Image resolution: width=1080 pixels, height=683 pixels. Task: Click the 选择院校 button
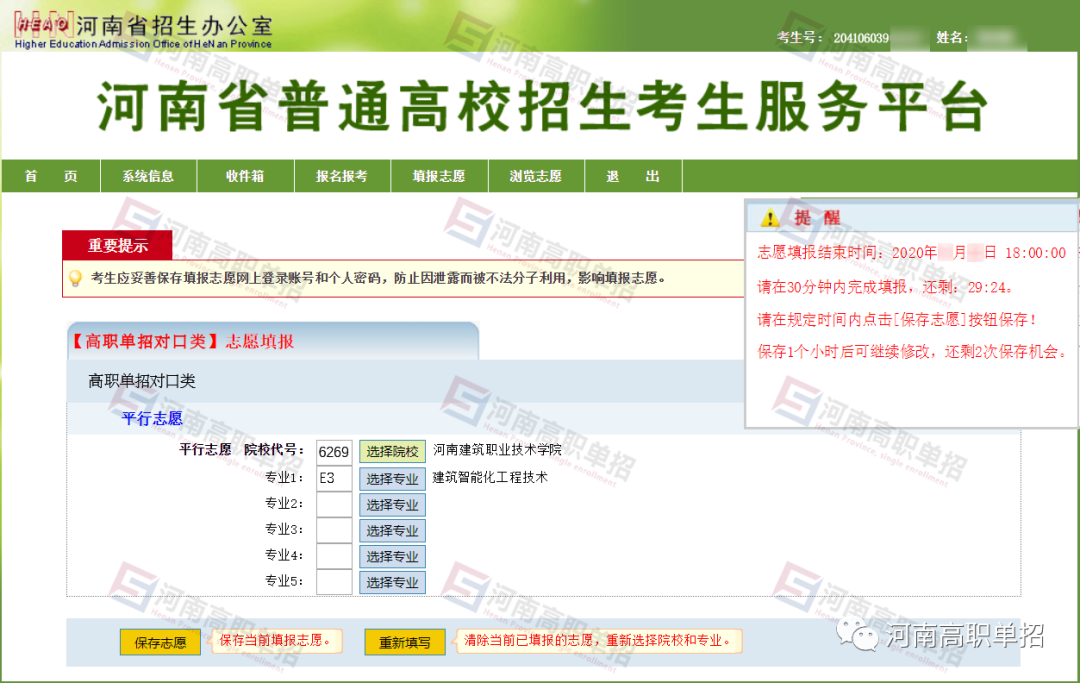[393, 451]
